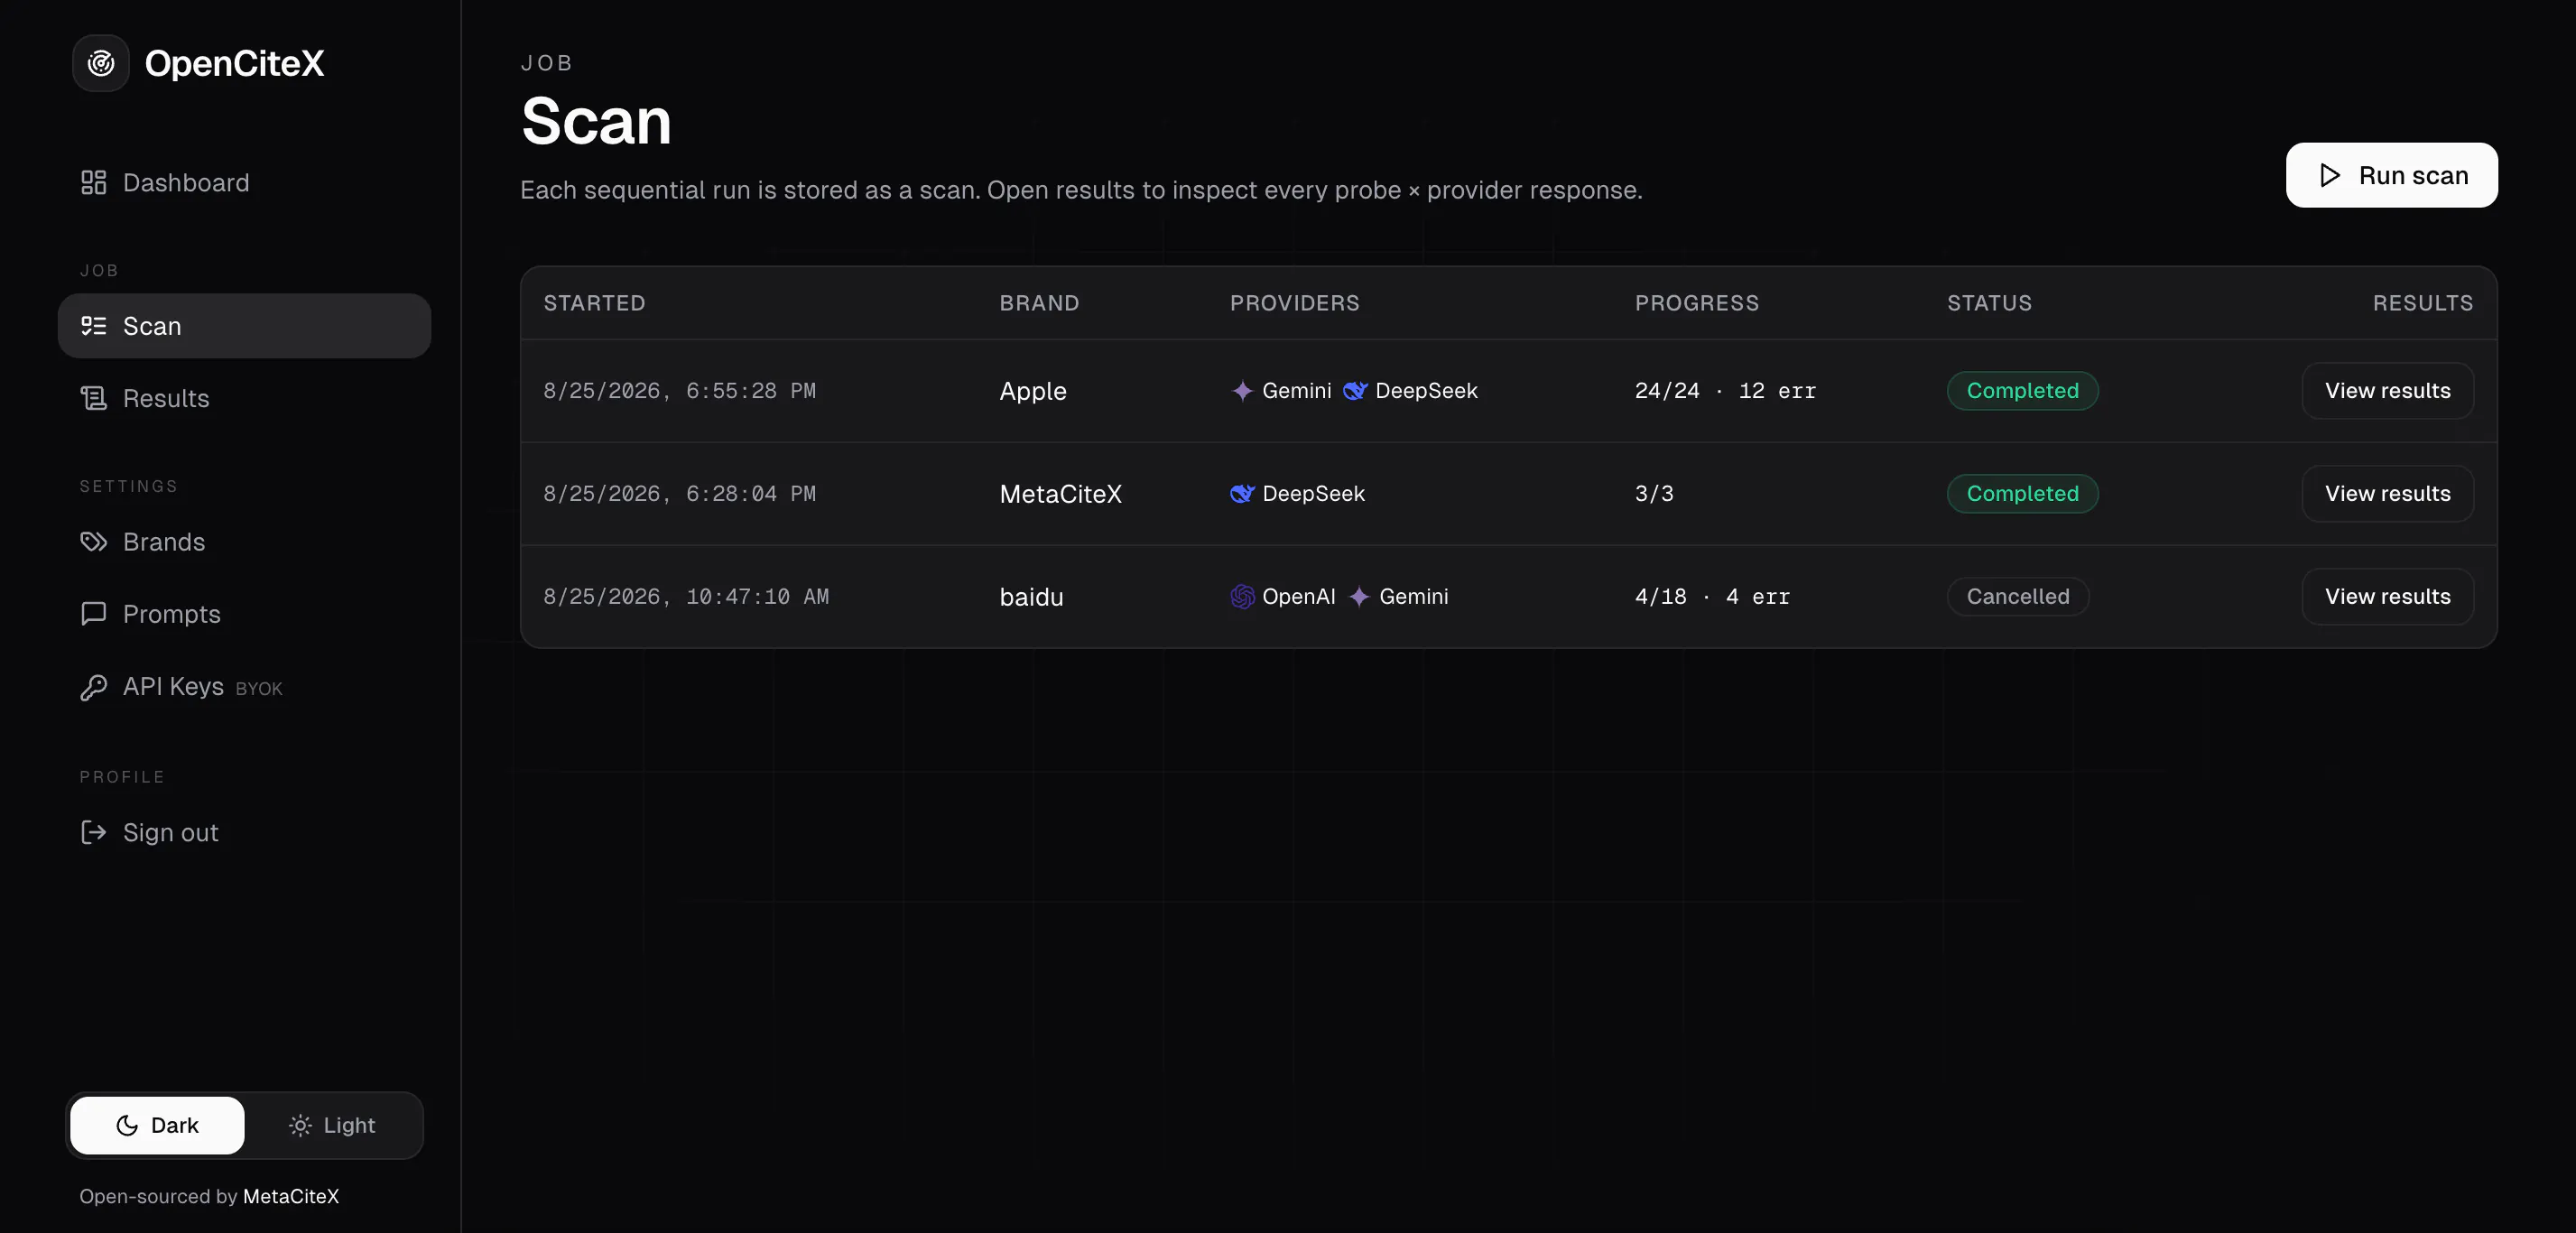Image resolution: width=2576 pixels, height=1233 pixels.
Task: Click the OpenCiteX brand name
Action: tap(234, 63)
